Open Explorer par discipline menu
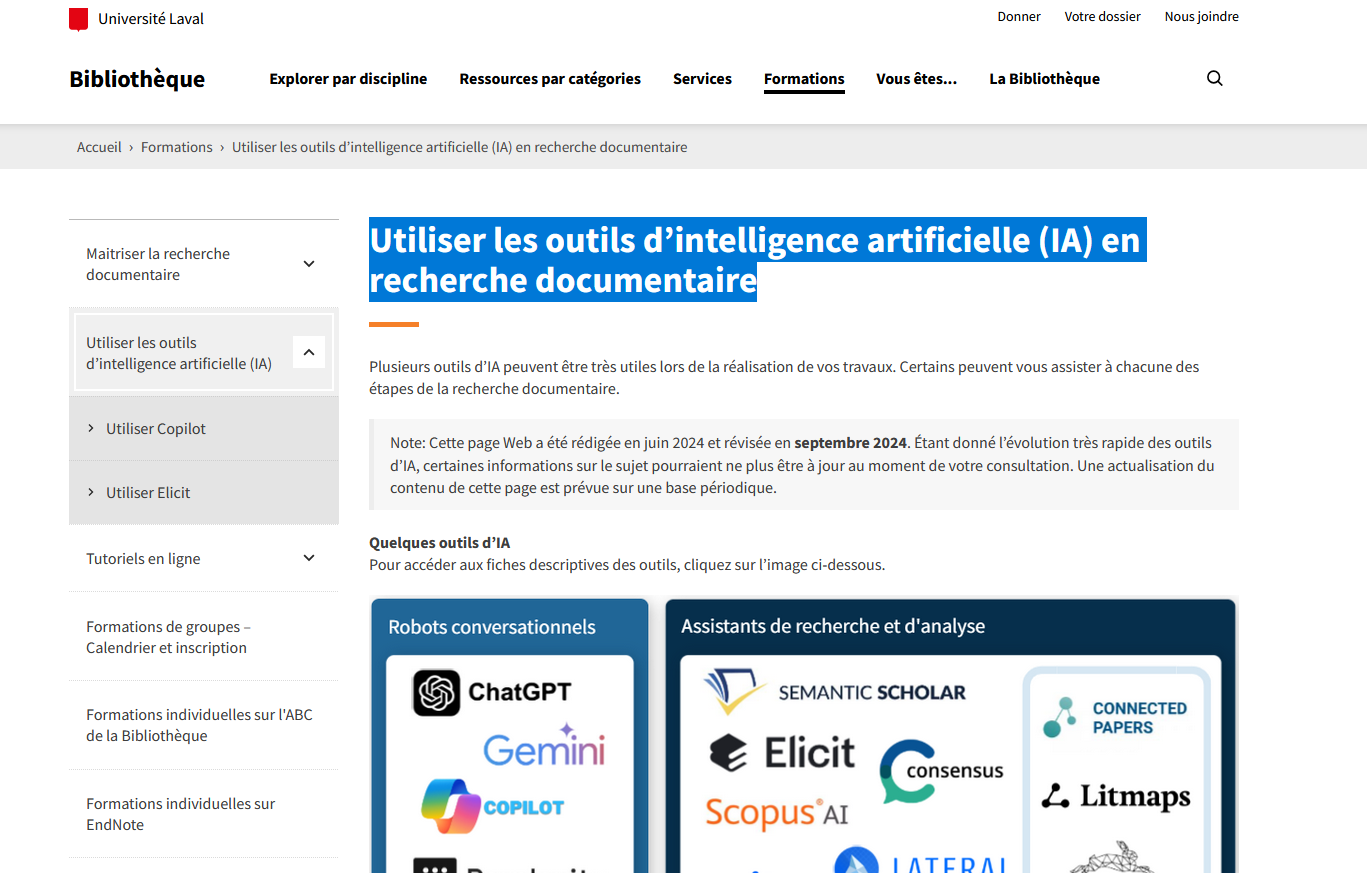 pos(348,79)
